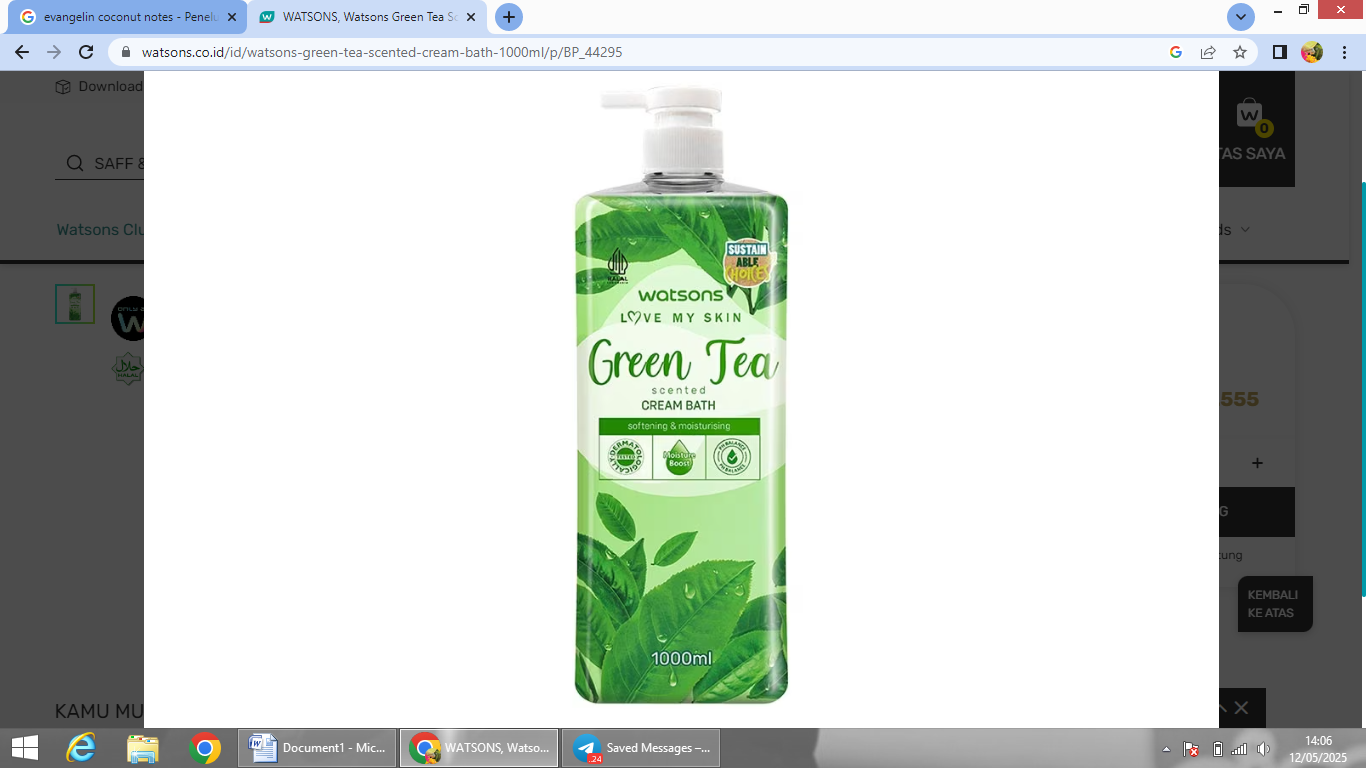Select the small product thumbnail

(x=75, y=304)
